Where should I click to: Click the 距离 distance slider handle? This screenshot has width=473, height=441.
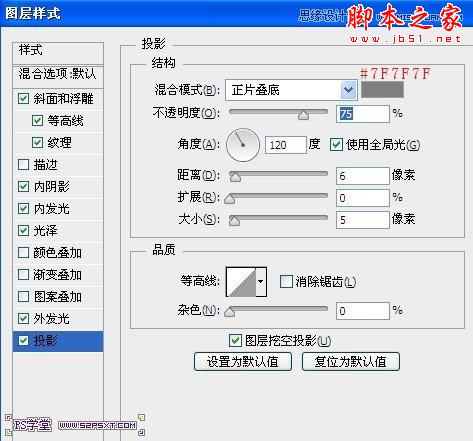point(235,177)
